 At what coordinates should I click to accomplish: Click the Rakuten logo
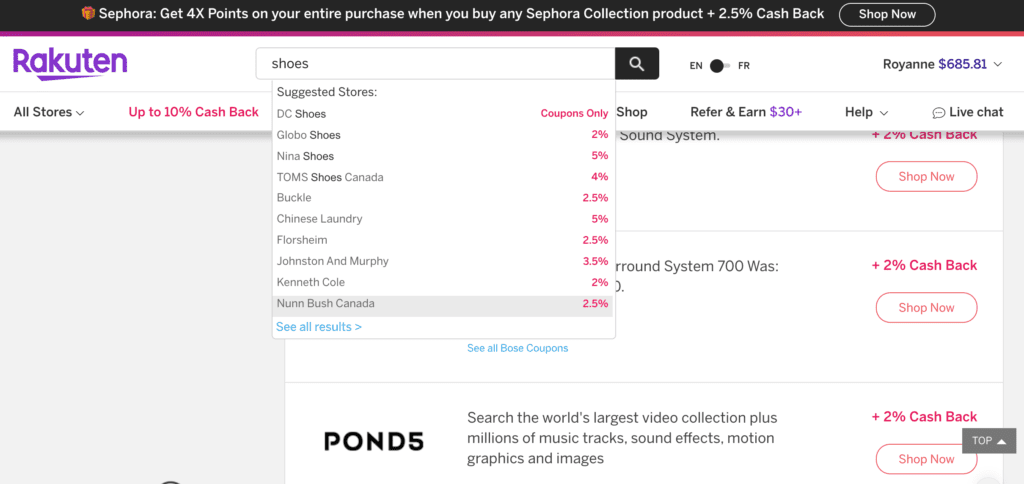[70, 64]
